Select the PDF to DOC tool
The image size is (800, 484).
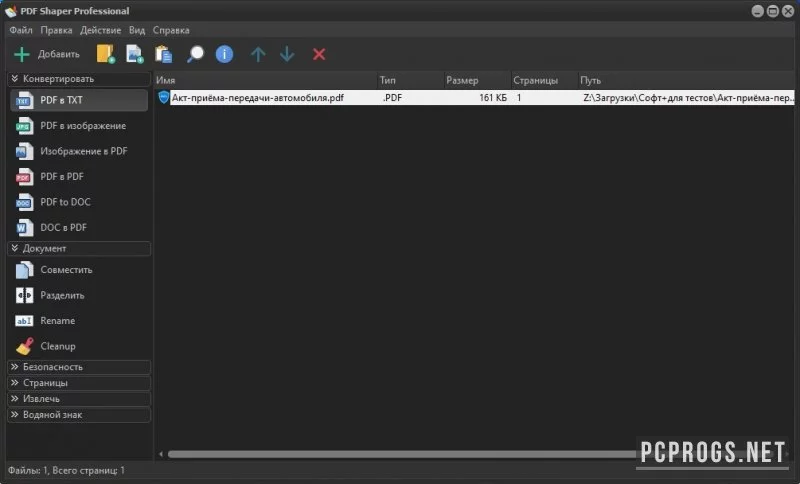pyautogui.click(x=79, y=202)
